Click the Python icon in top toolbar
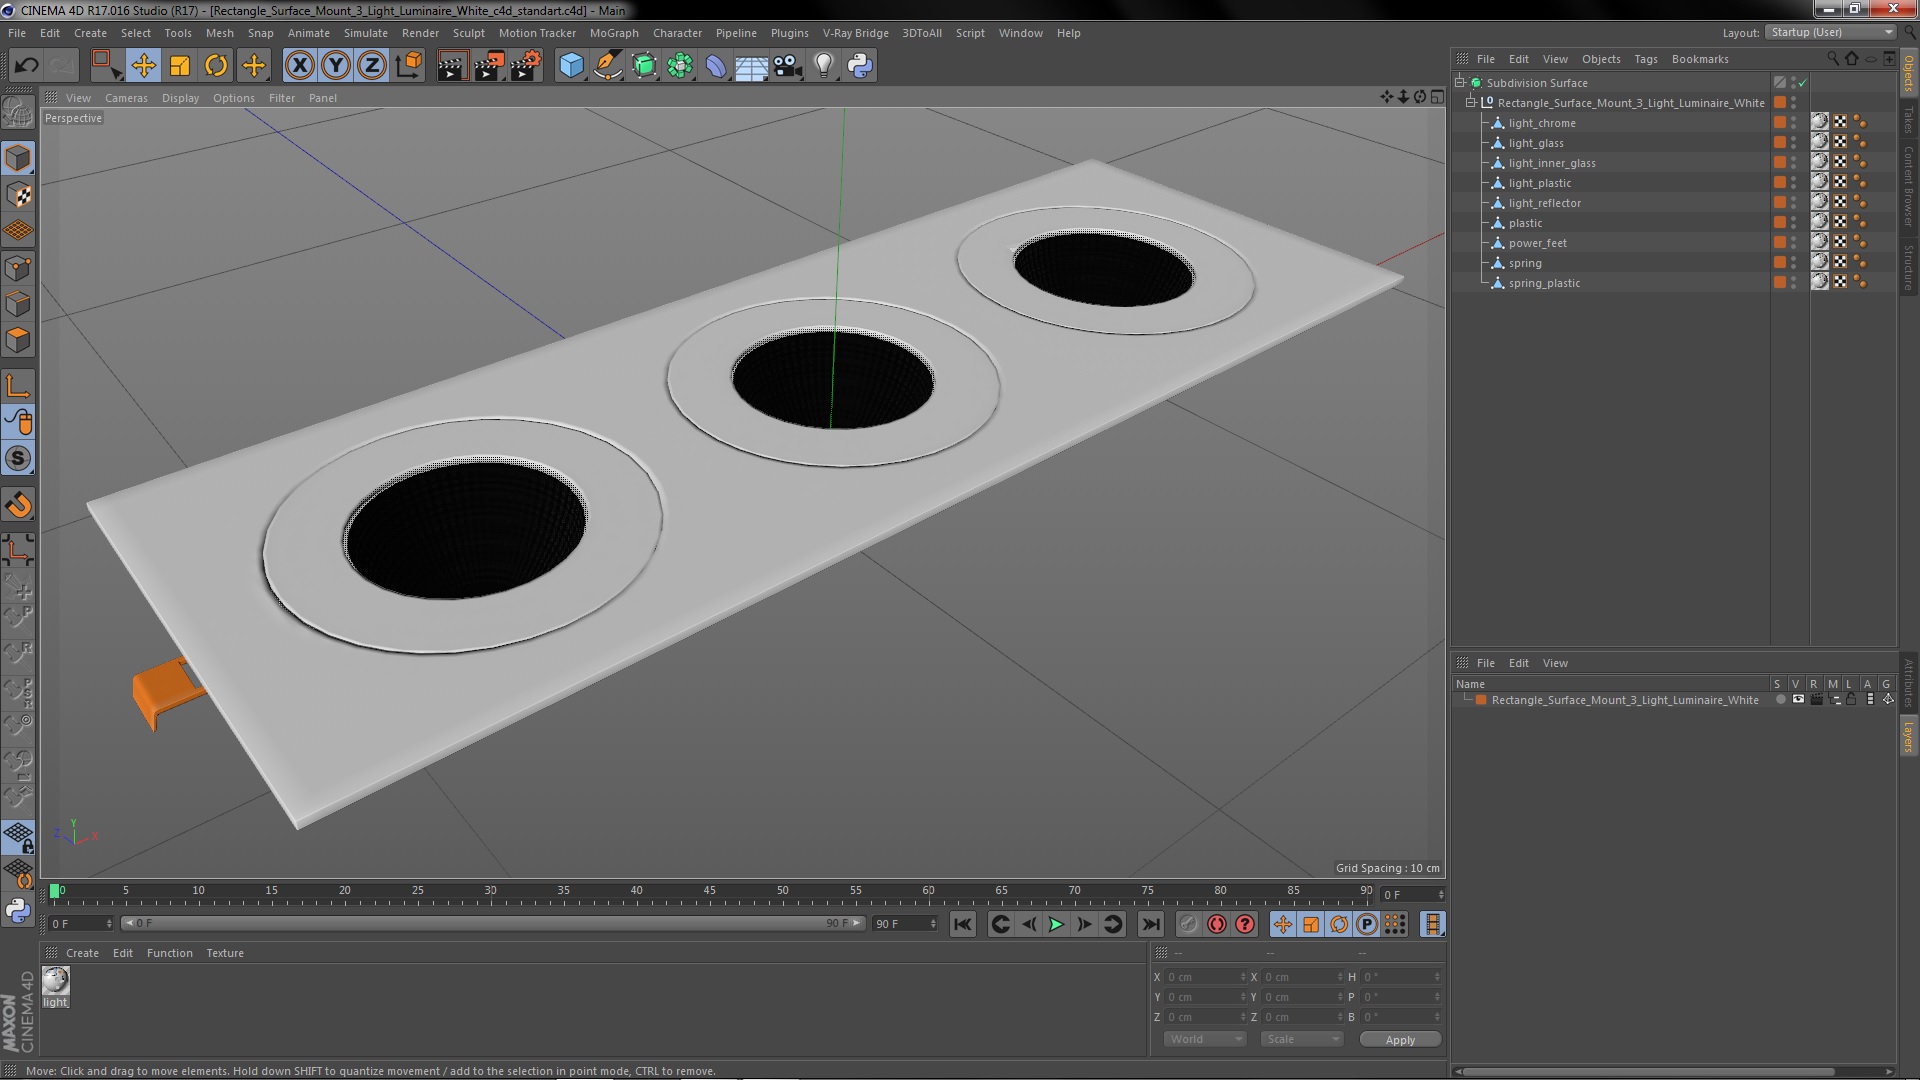The image size is (1920, 1080). click(860, 66)
